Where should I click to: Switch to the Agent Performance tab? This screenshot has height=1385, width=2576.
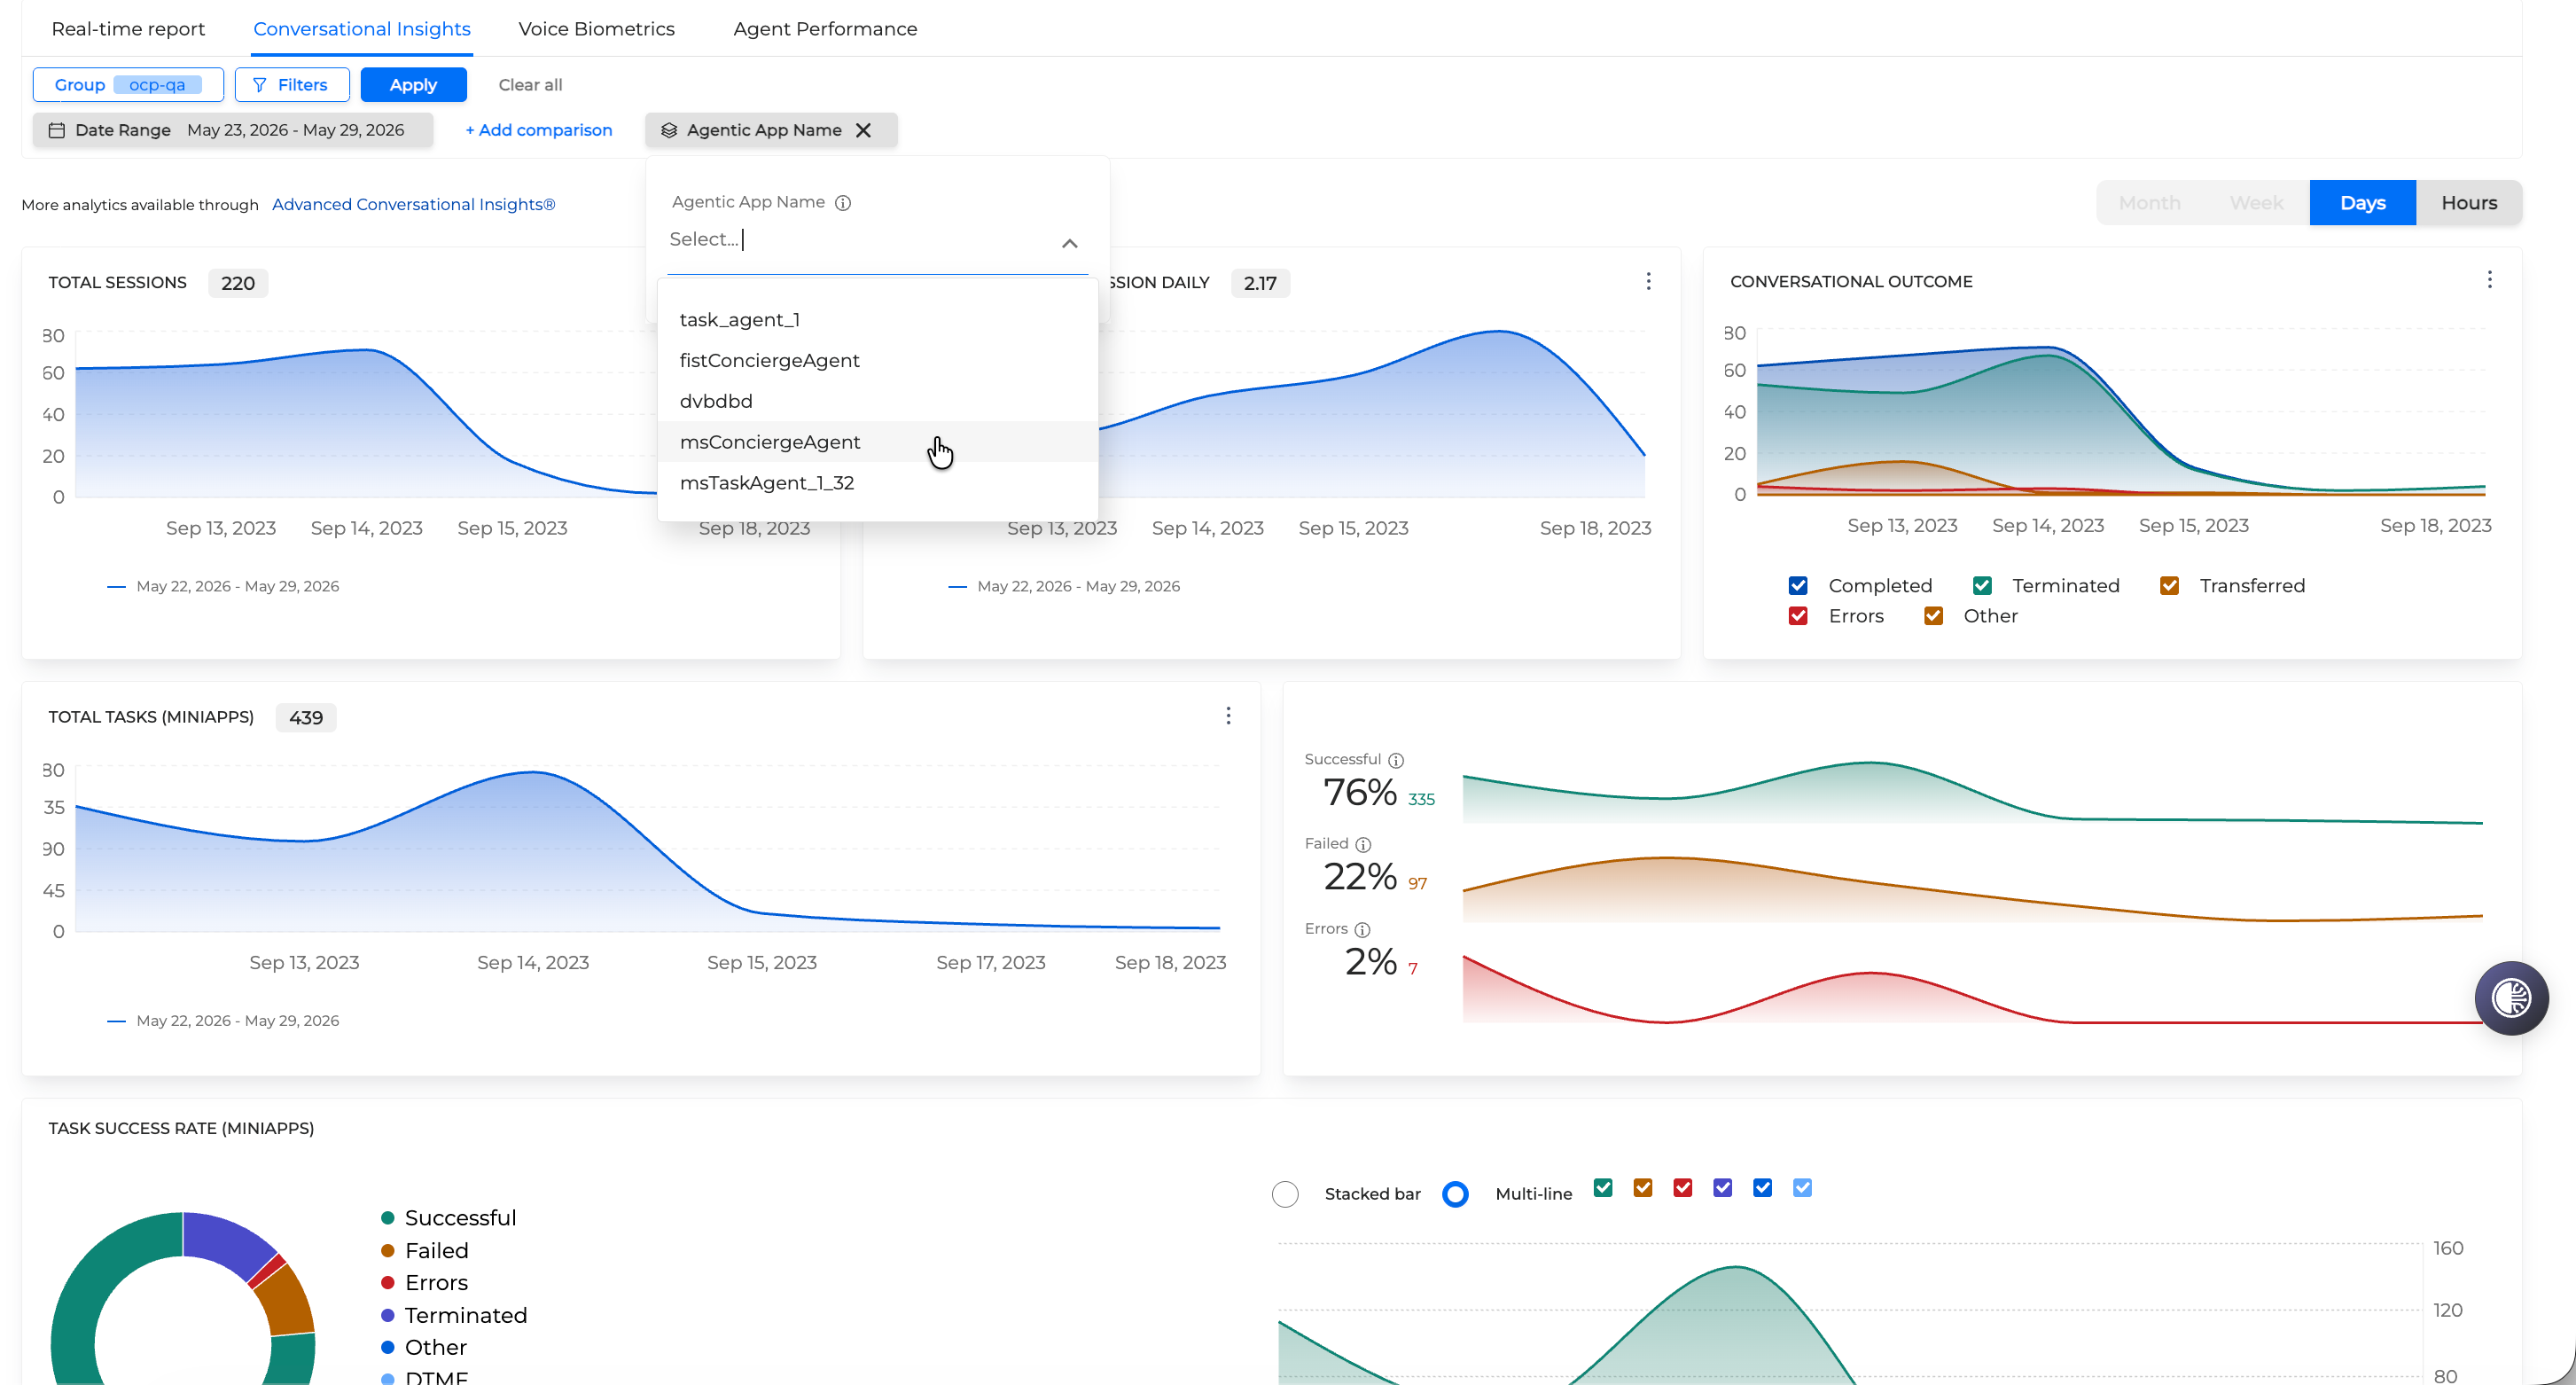(825, 29)
